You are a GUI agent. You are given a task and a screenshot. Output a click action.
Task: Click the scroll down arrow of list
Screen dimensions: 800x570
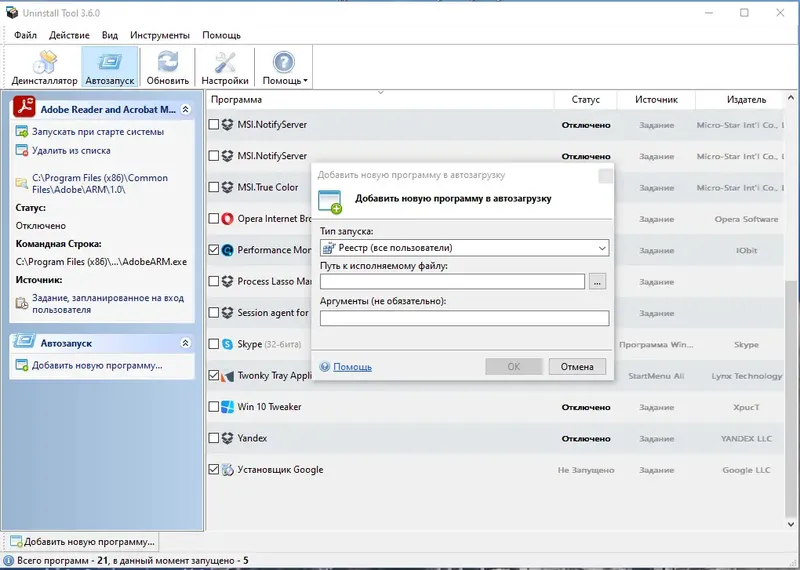click(x=791, y=524)
